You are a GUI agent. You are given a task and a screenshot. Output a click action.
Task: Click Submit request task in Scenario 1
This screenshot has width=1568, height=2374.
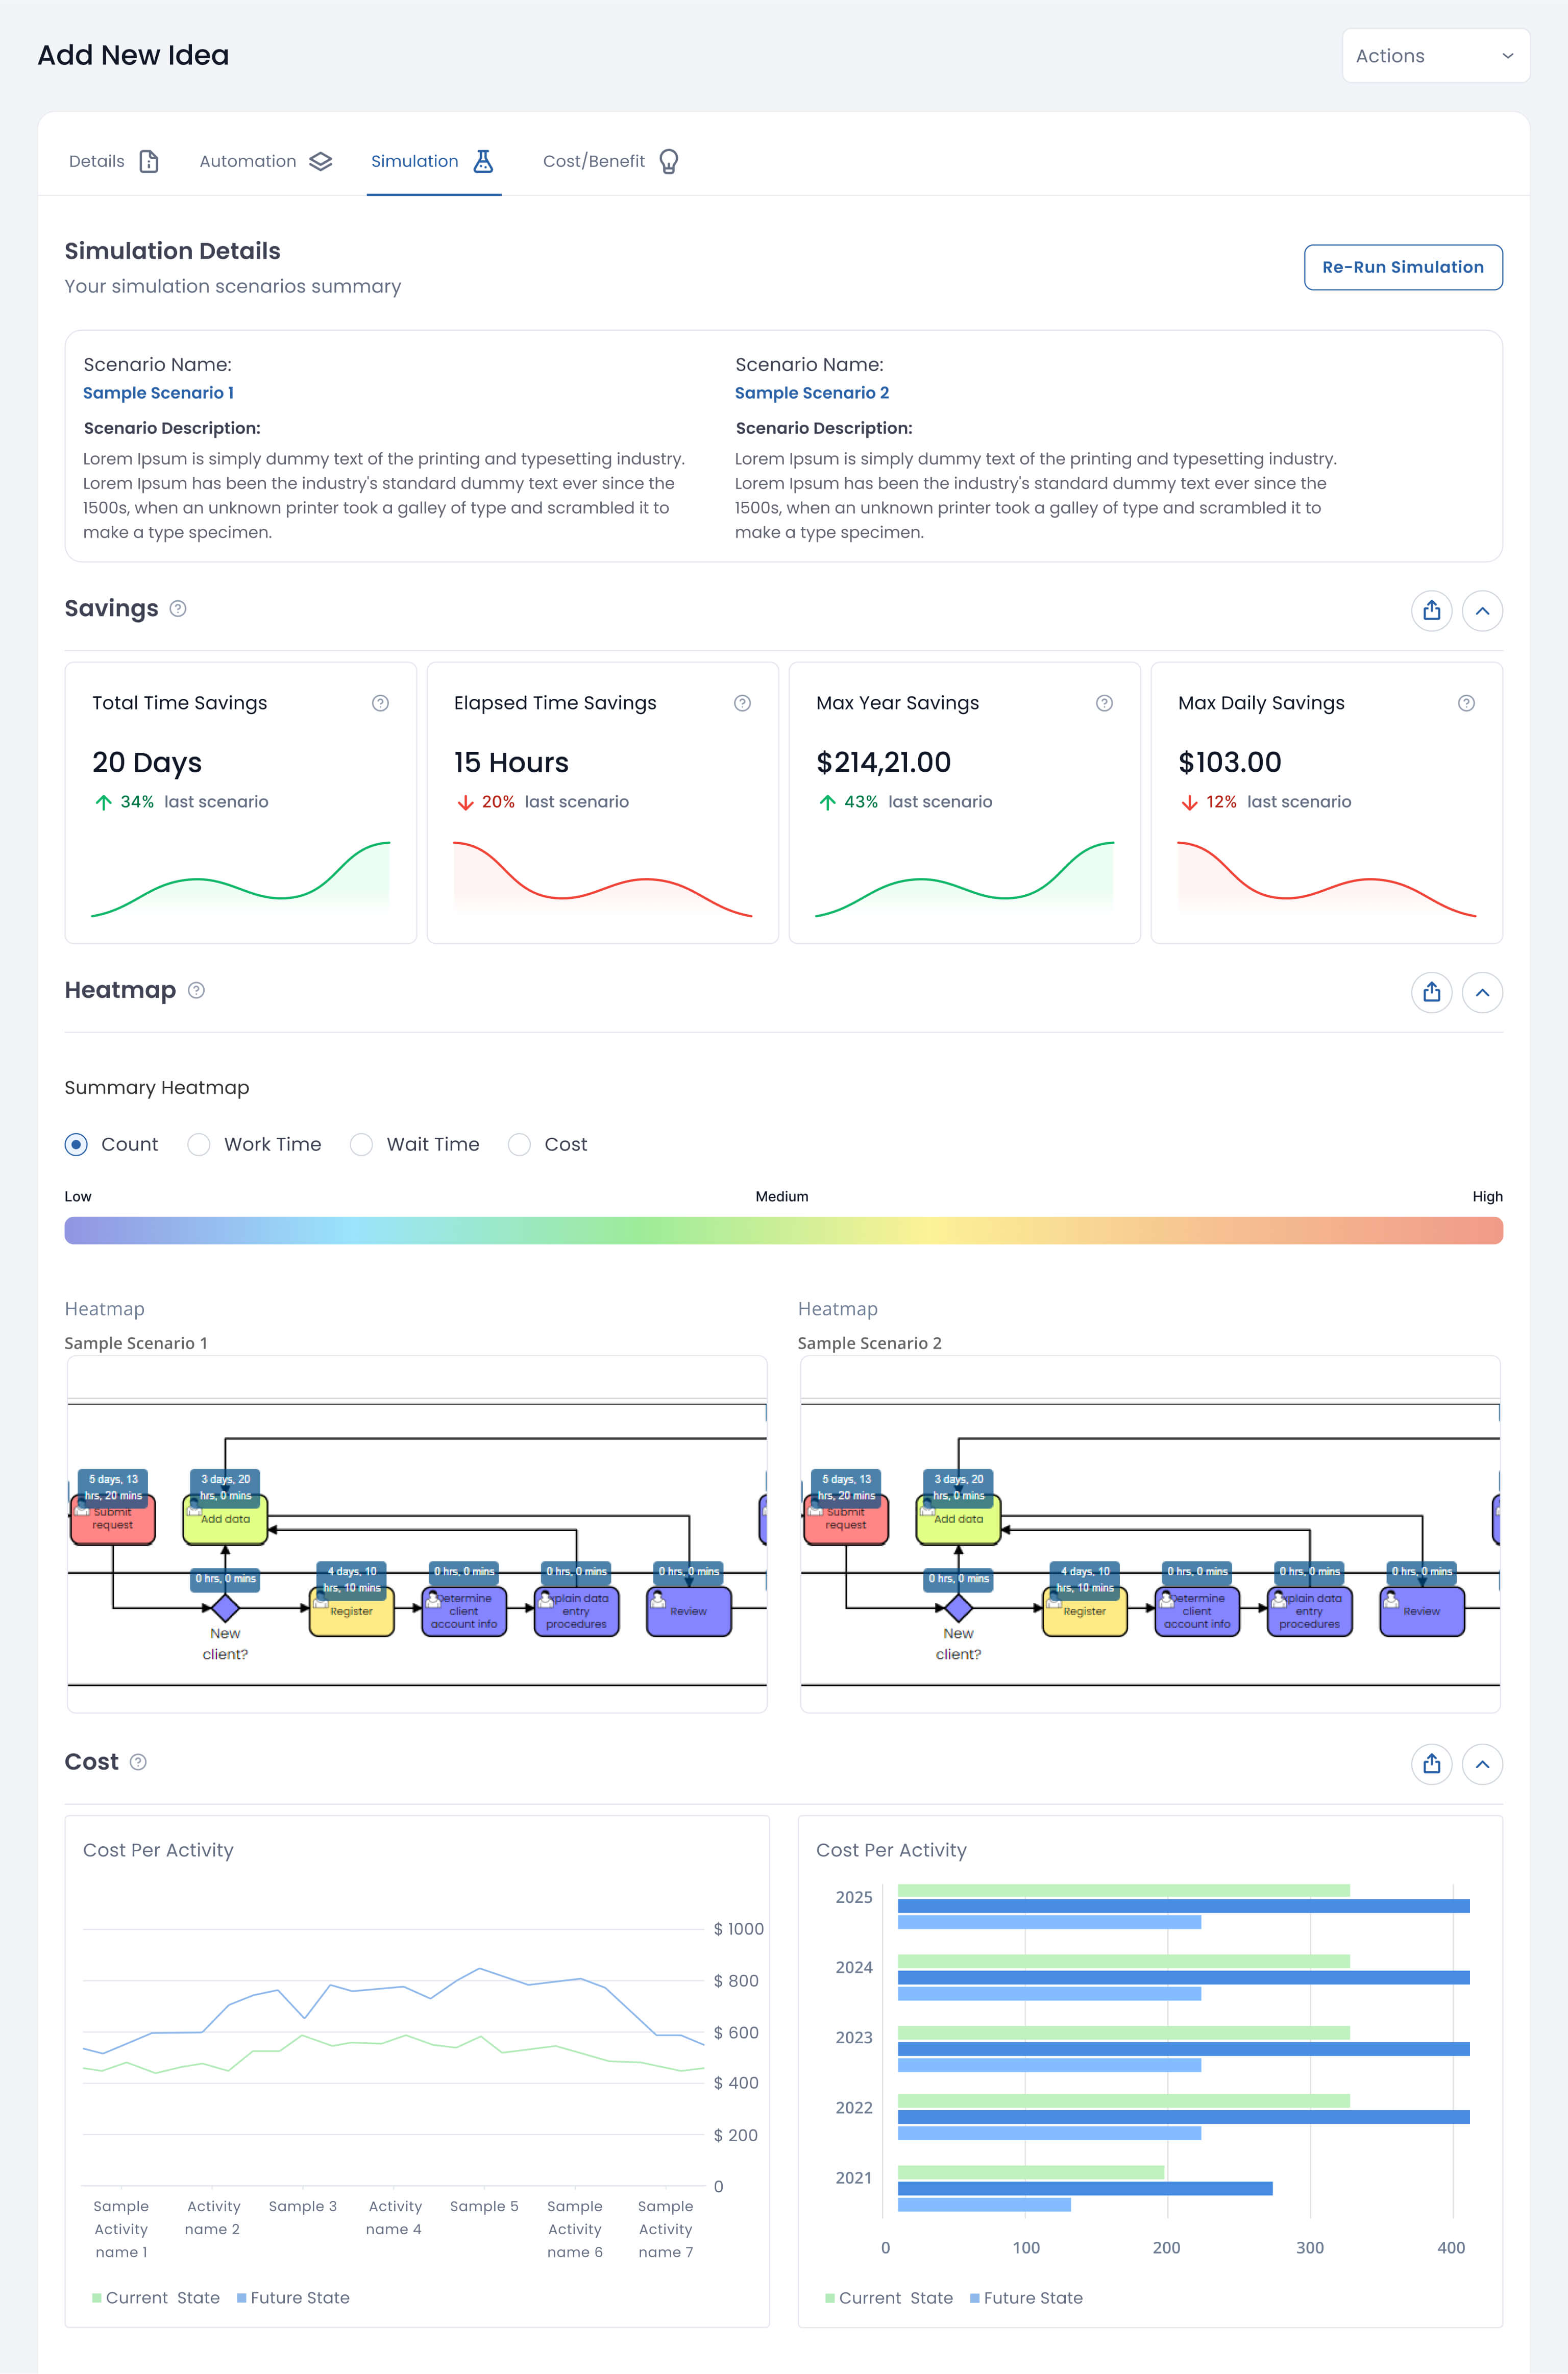tap(113, 1520)
